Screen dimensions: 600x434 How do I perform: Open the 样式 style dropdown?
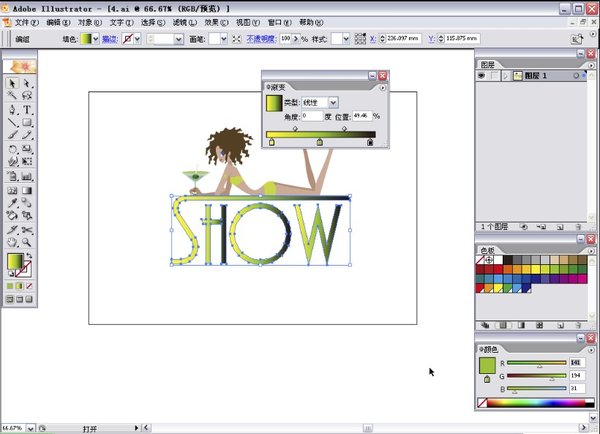click(346, 39)
